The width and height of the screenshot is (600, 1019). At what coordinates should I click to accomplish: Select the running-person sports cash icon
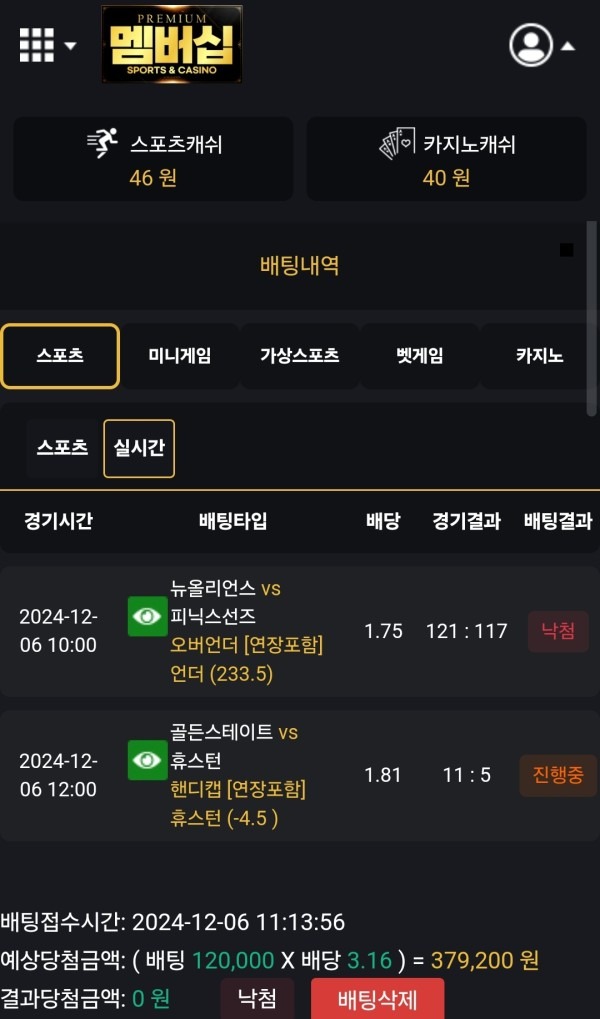point(102,140)
